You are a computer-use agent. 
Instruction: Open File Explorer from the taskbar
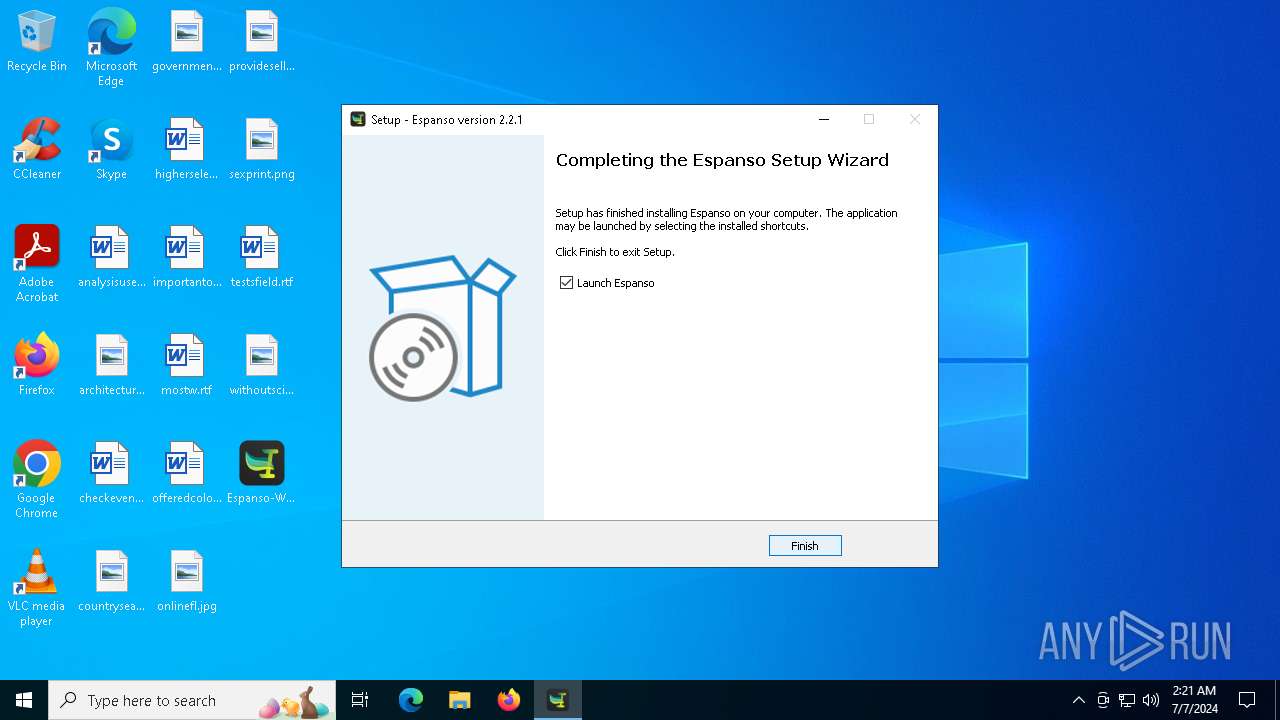[x=460, y=700]
